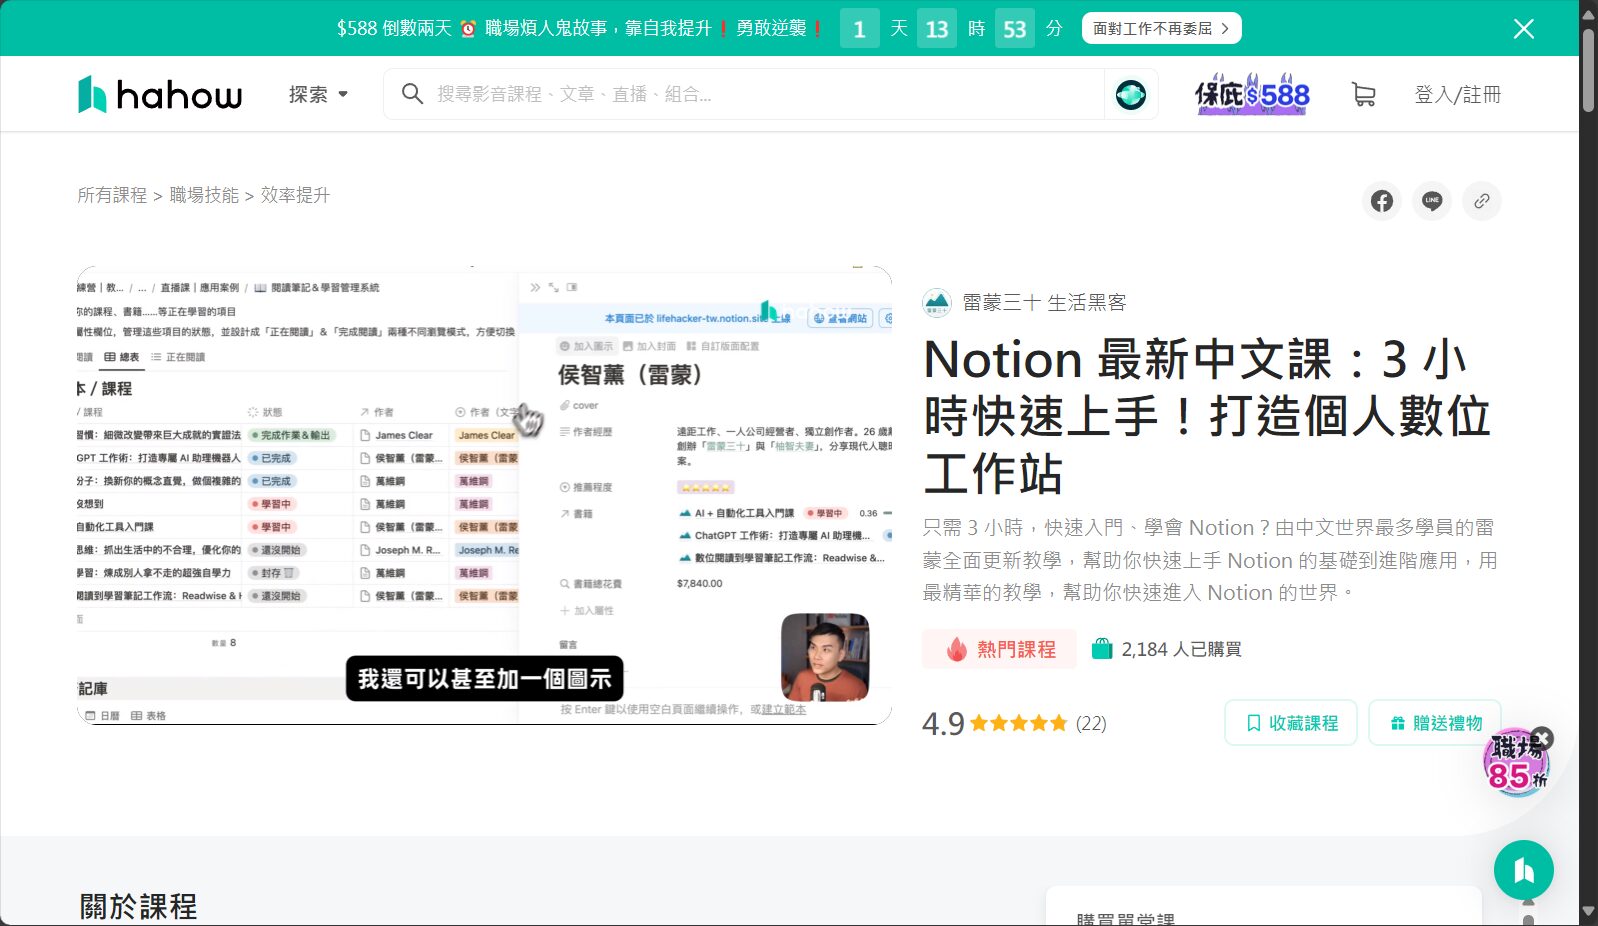Click the hahow logo

(160, 94)
